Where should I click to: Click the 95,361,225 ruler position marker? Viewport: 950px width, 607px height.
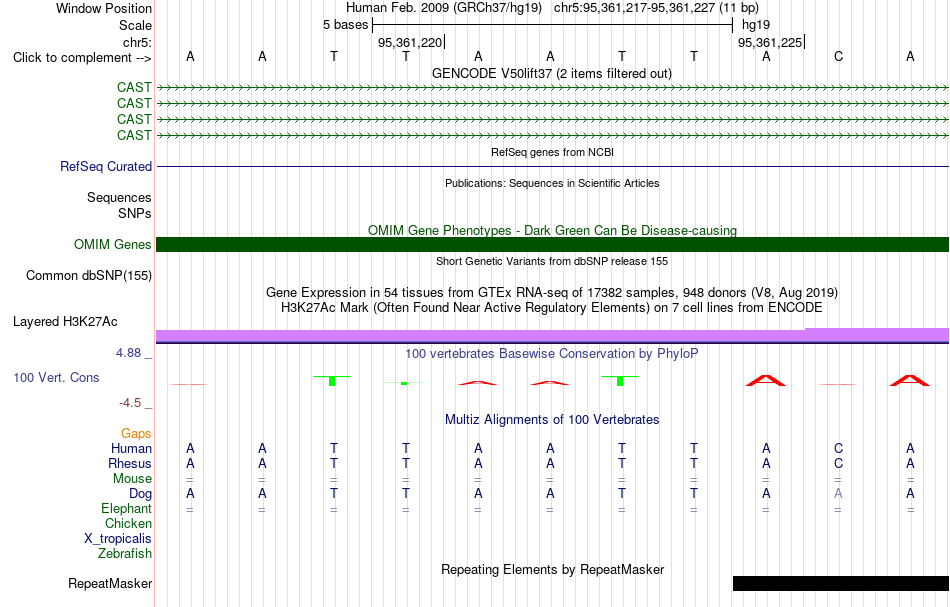point(771,42)
